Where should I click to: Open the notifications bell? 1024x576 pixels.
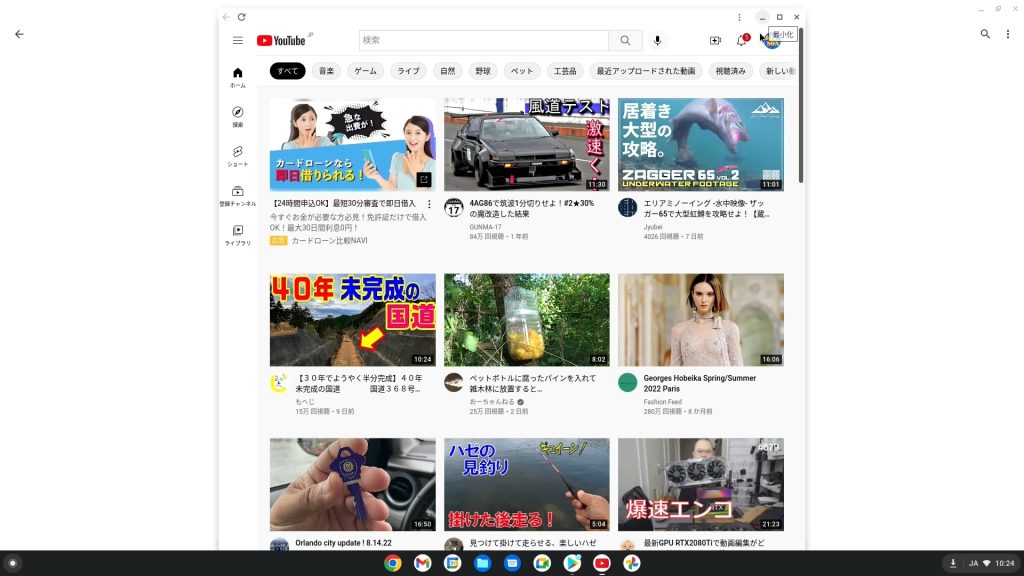(741, 41)
